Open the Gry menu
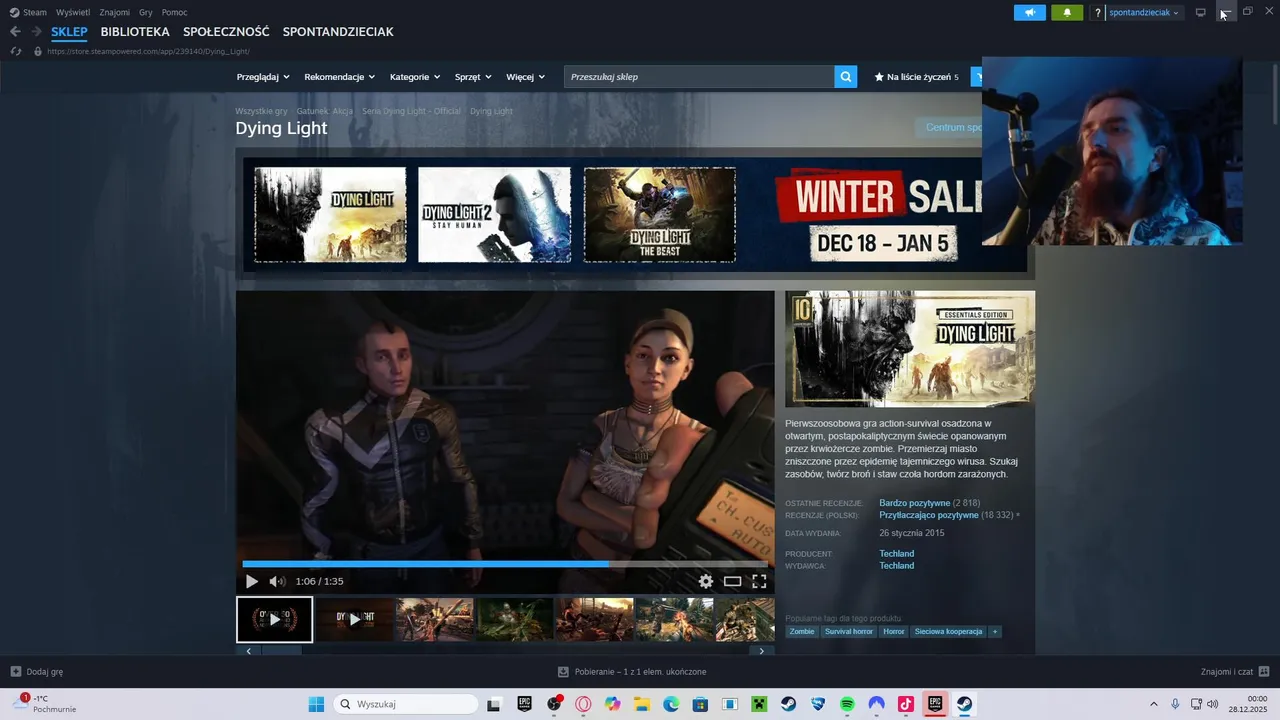 click(x=146, y=12)
